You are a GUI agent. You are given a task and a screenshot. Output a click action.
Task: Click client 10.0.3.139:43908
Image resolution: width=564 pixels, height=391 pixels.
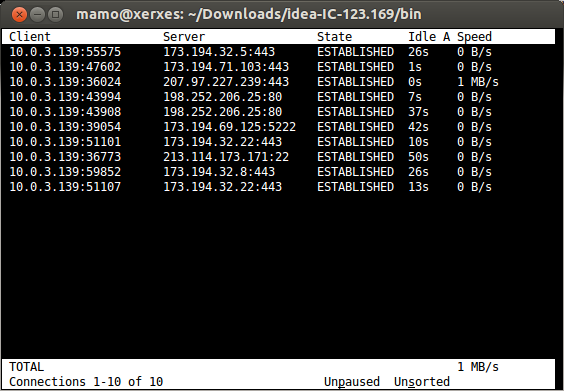65,112
